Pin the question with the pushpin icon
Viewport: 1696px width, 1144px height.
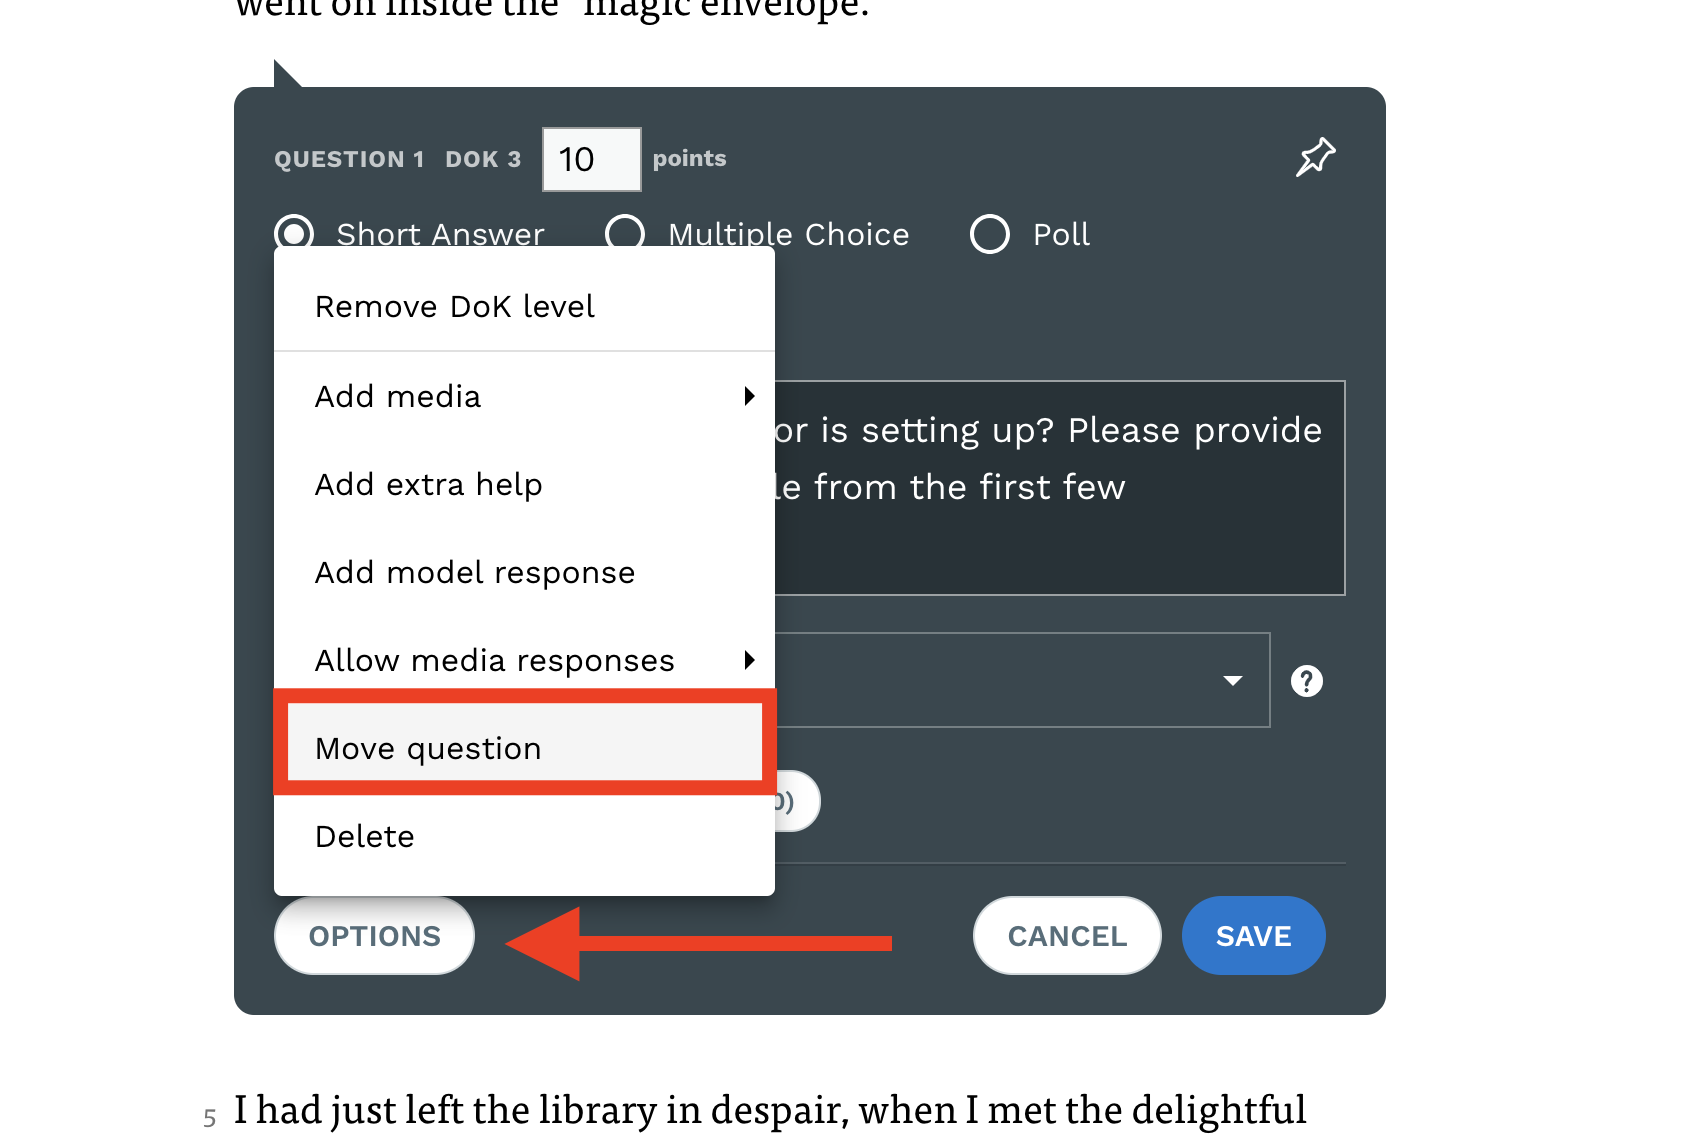[x=1315, y=158]
